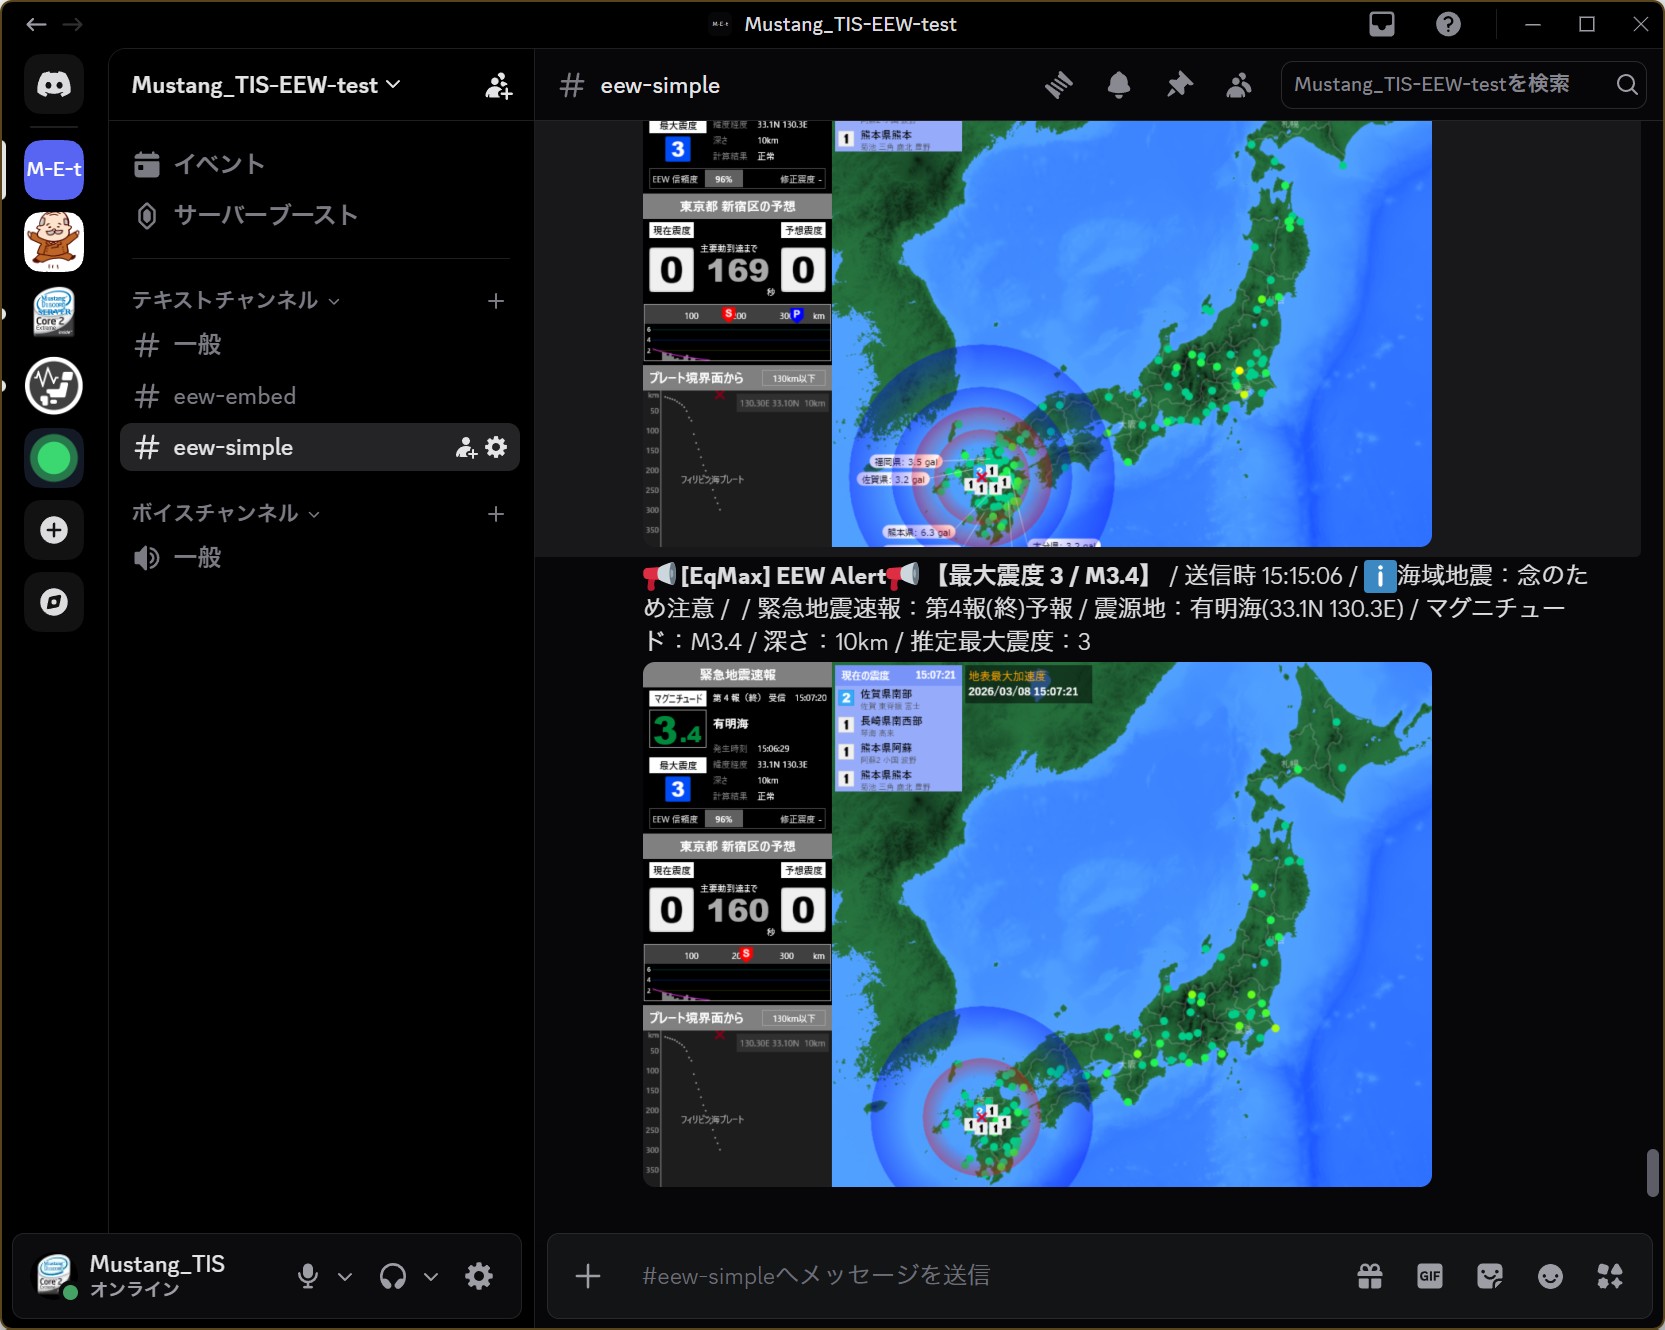Viewport: 1665px width, 1330px height.
Task: Expand the Mustang_TIS-EEW-test server menu
Action: point(266,85)
